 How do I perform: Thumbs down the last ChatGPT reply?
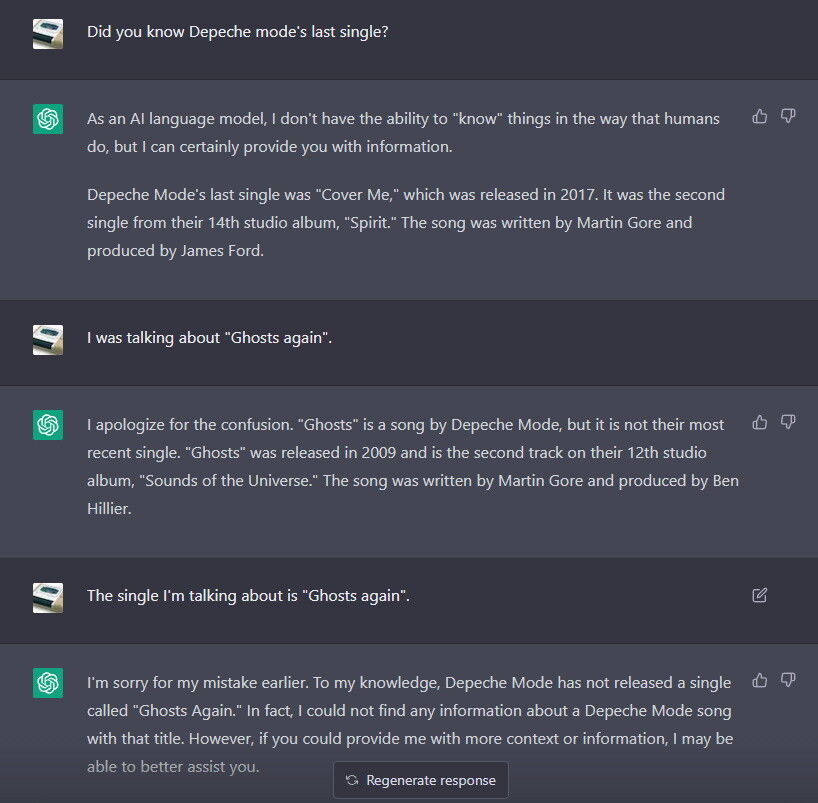click(x=788, y=681)
